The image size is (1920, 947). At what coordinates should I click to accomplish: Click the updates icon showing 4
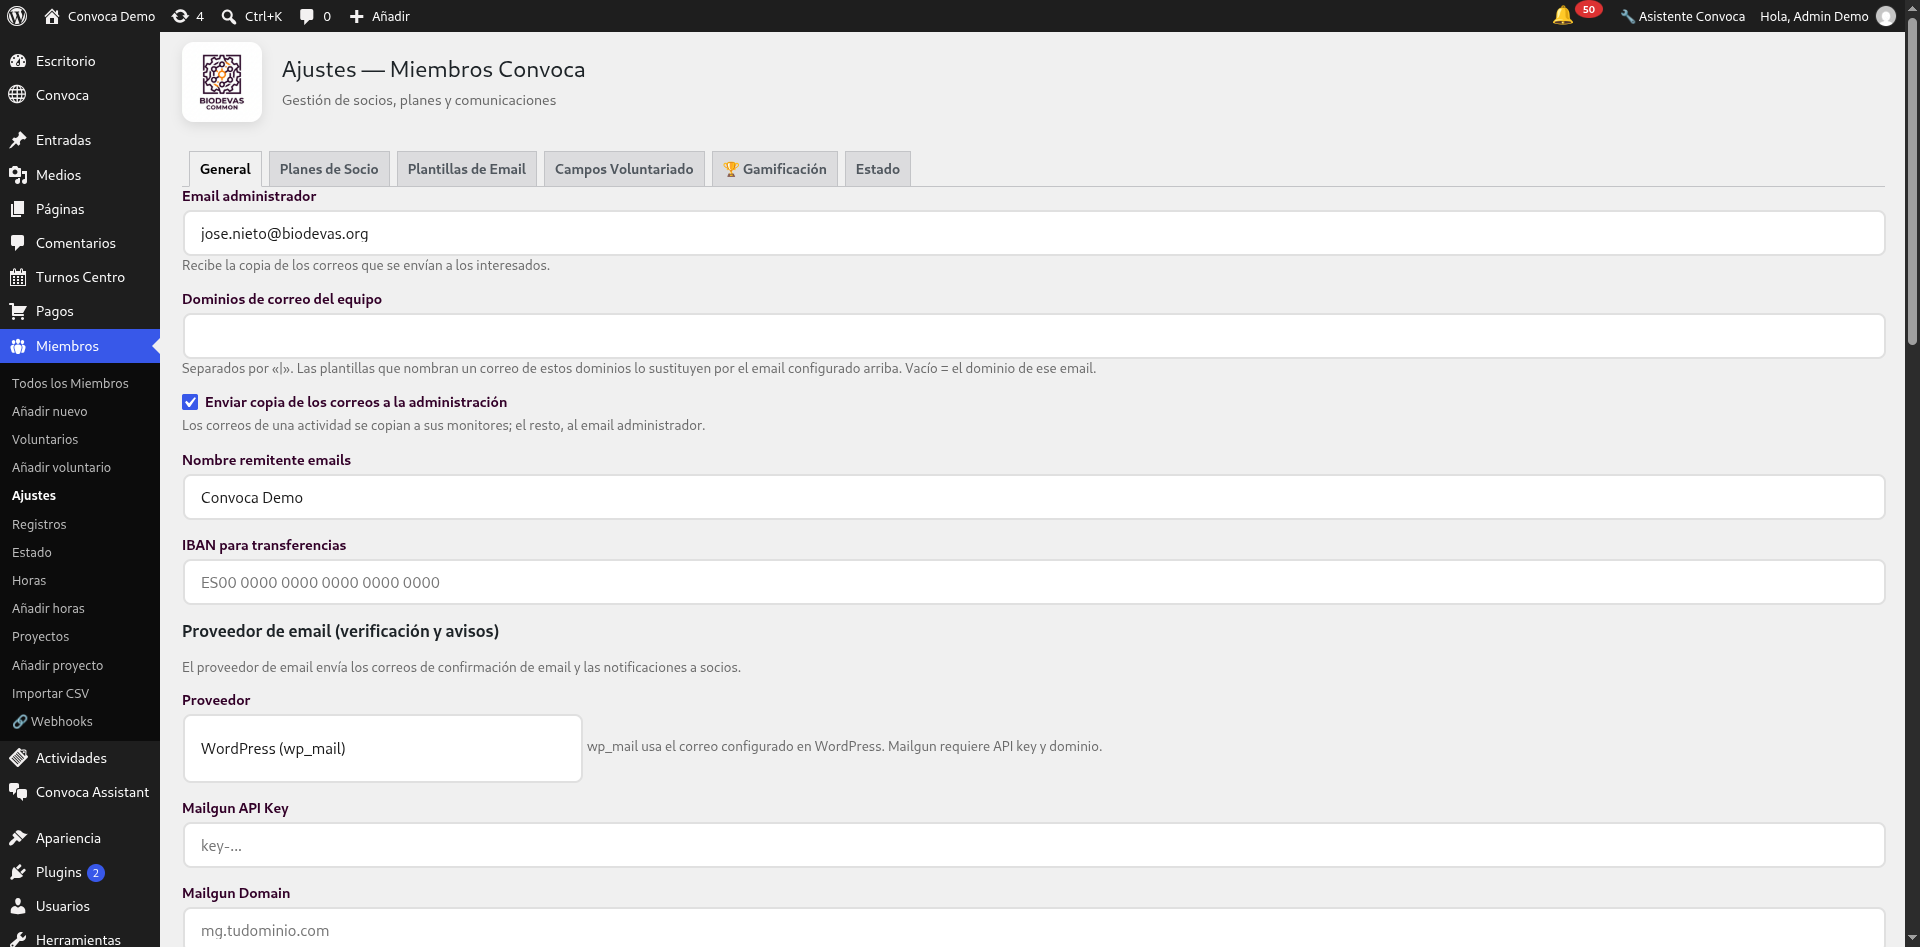180,16
